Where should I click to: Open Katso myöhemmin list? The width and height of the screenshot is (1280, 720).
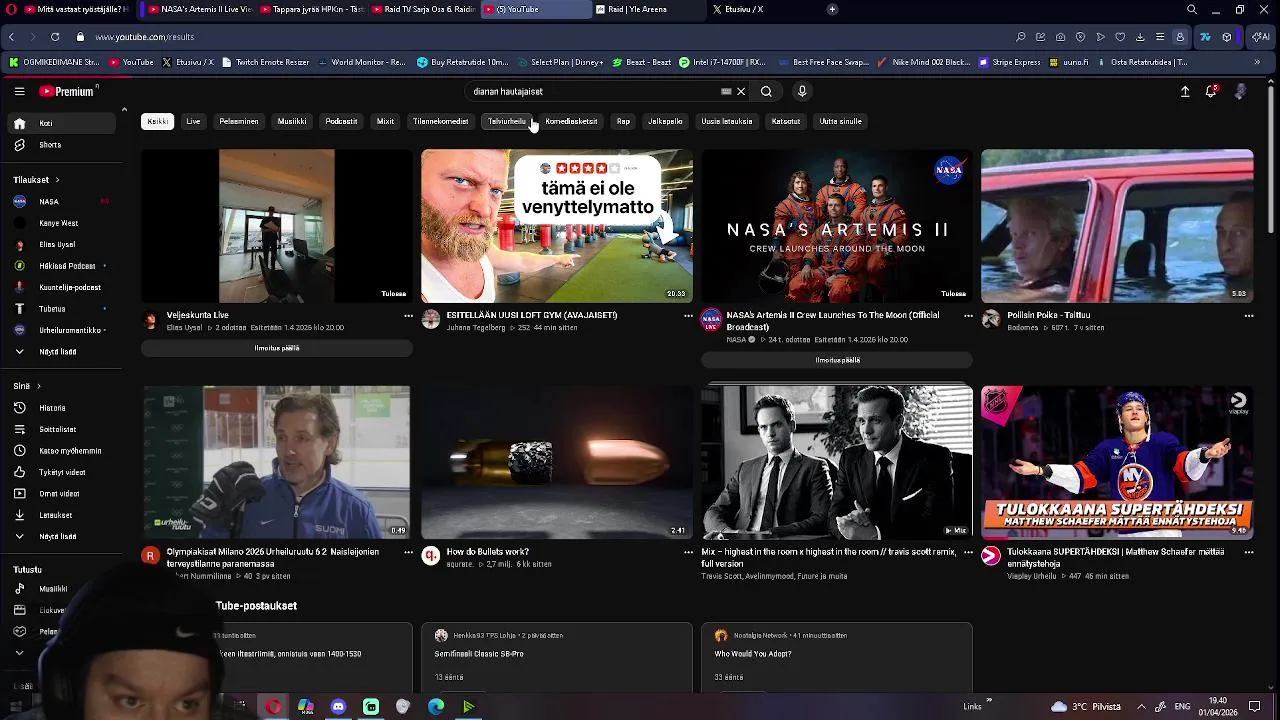click(x=63, y=451)
